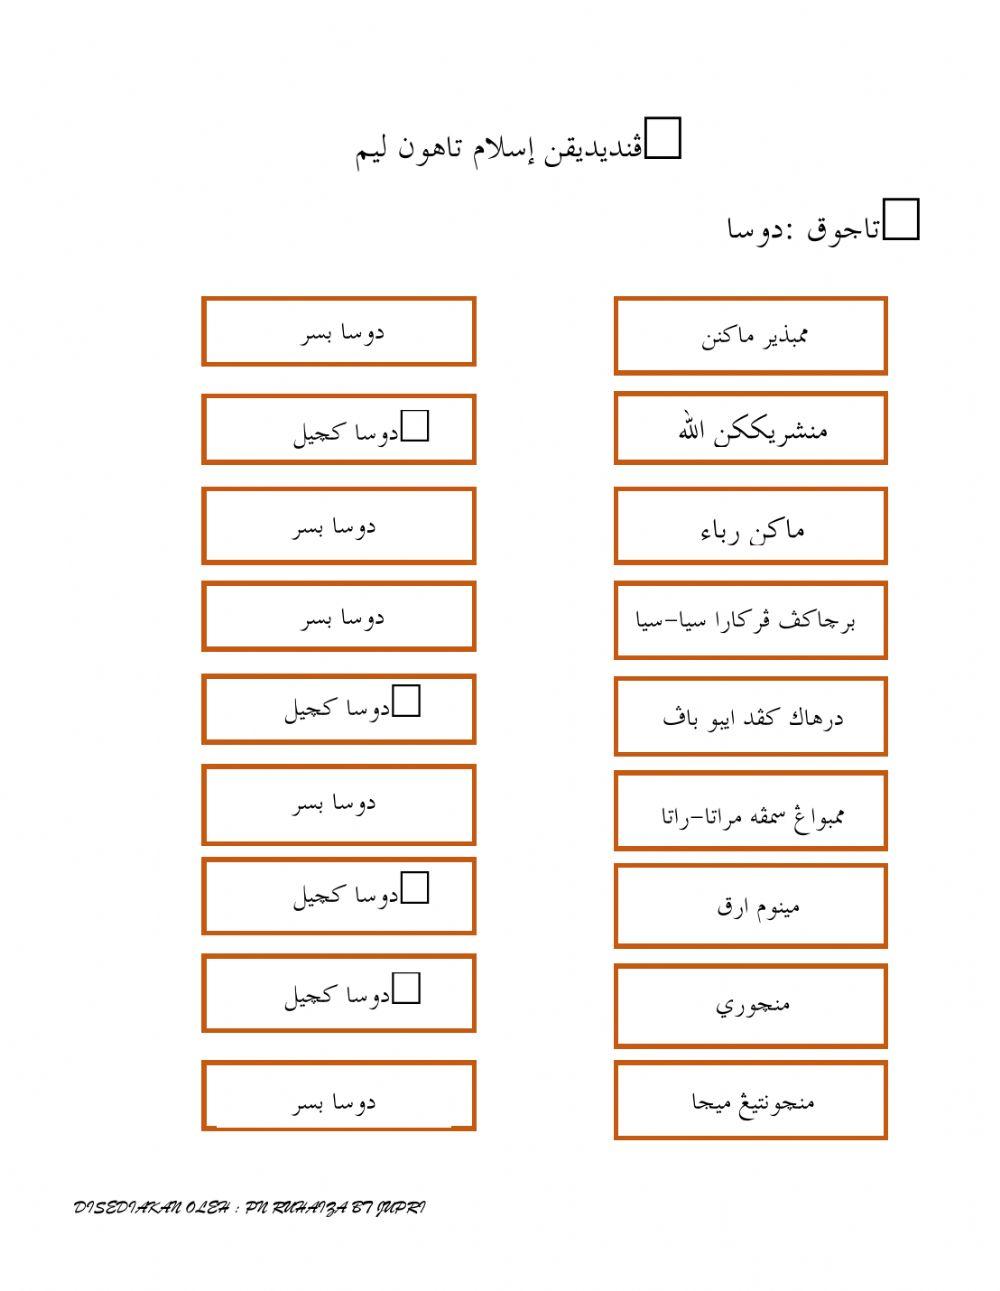Viewport: 1000px width, 1291px height.
Task: Click the 'درهاك كڤد ايبو باڤ' box
Action: tap(750, 716)
